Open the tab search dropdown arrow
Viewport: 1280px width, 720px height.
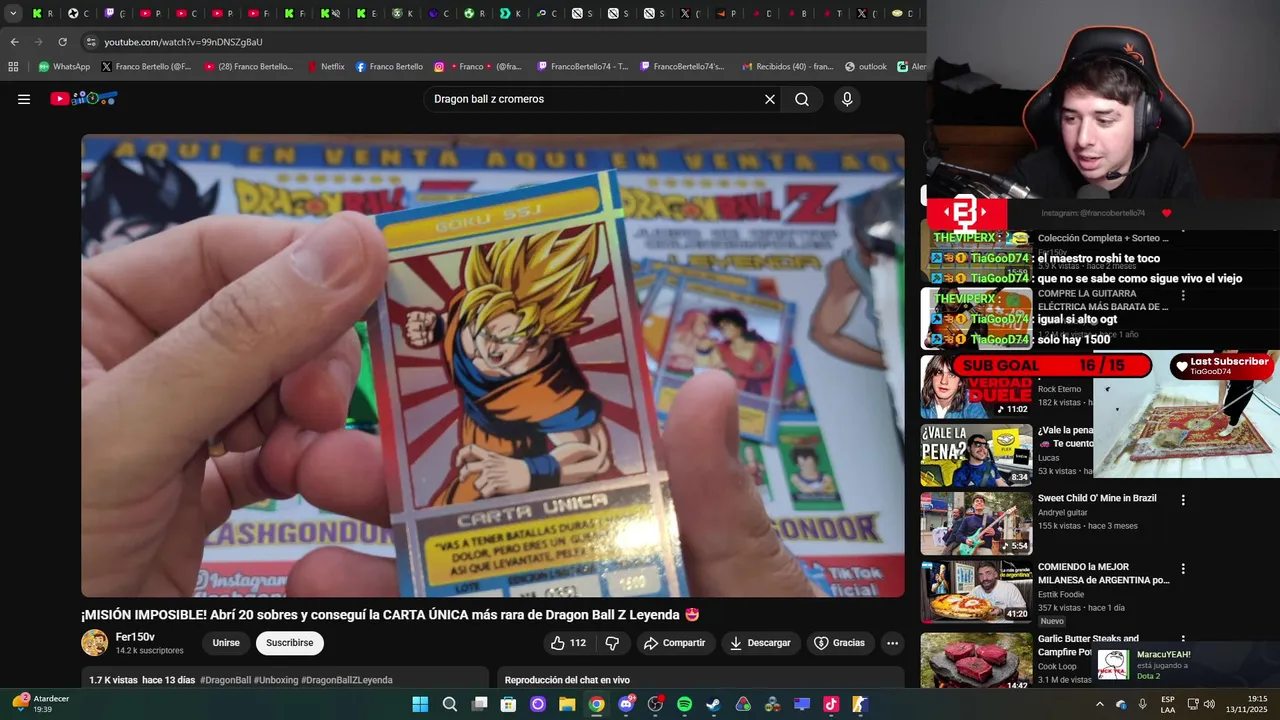13,14
